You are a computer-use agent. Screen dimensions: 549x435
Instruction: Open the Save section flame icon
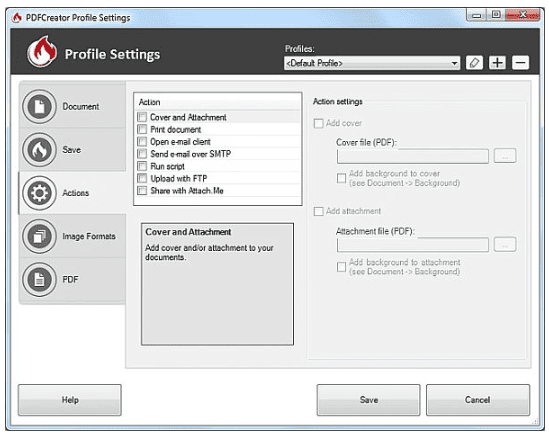[x=39, y=150]
